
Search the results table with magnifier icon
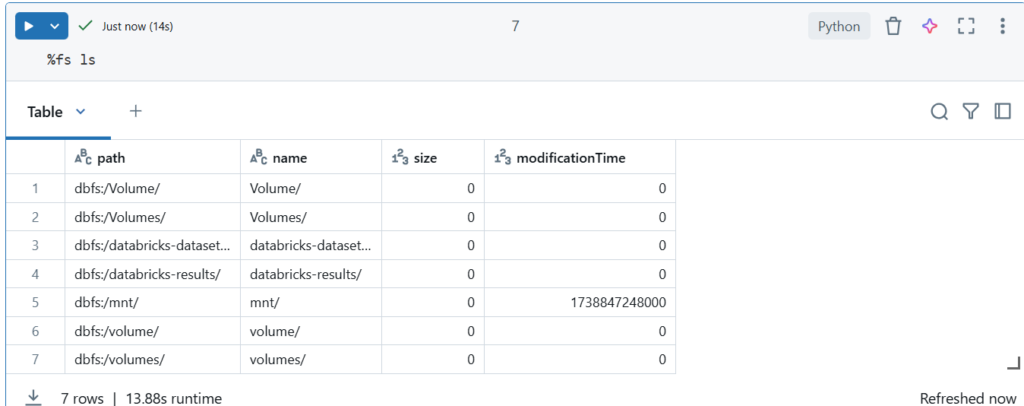coord(939,112)
